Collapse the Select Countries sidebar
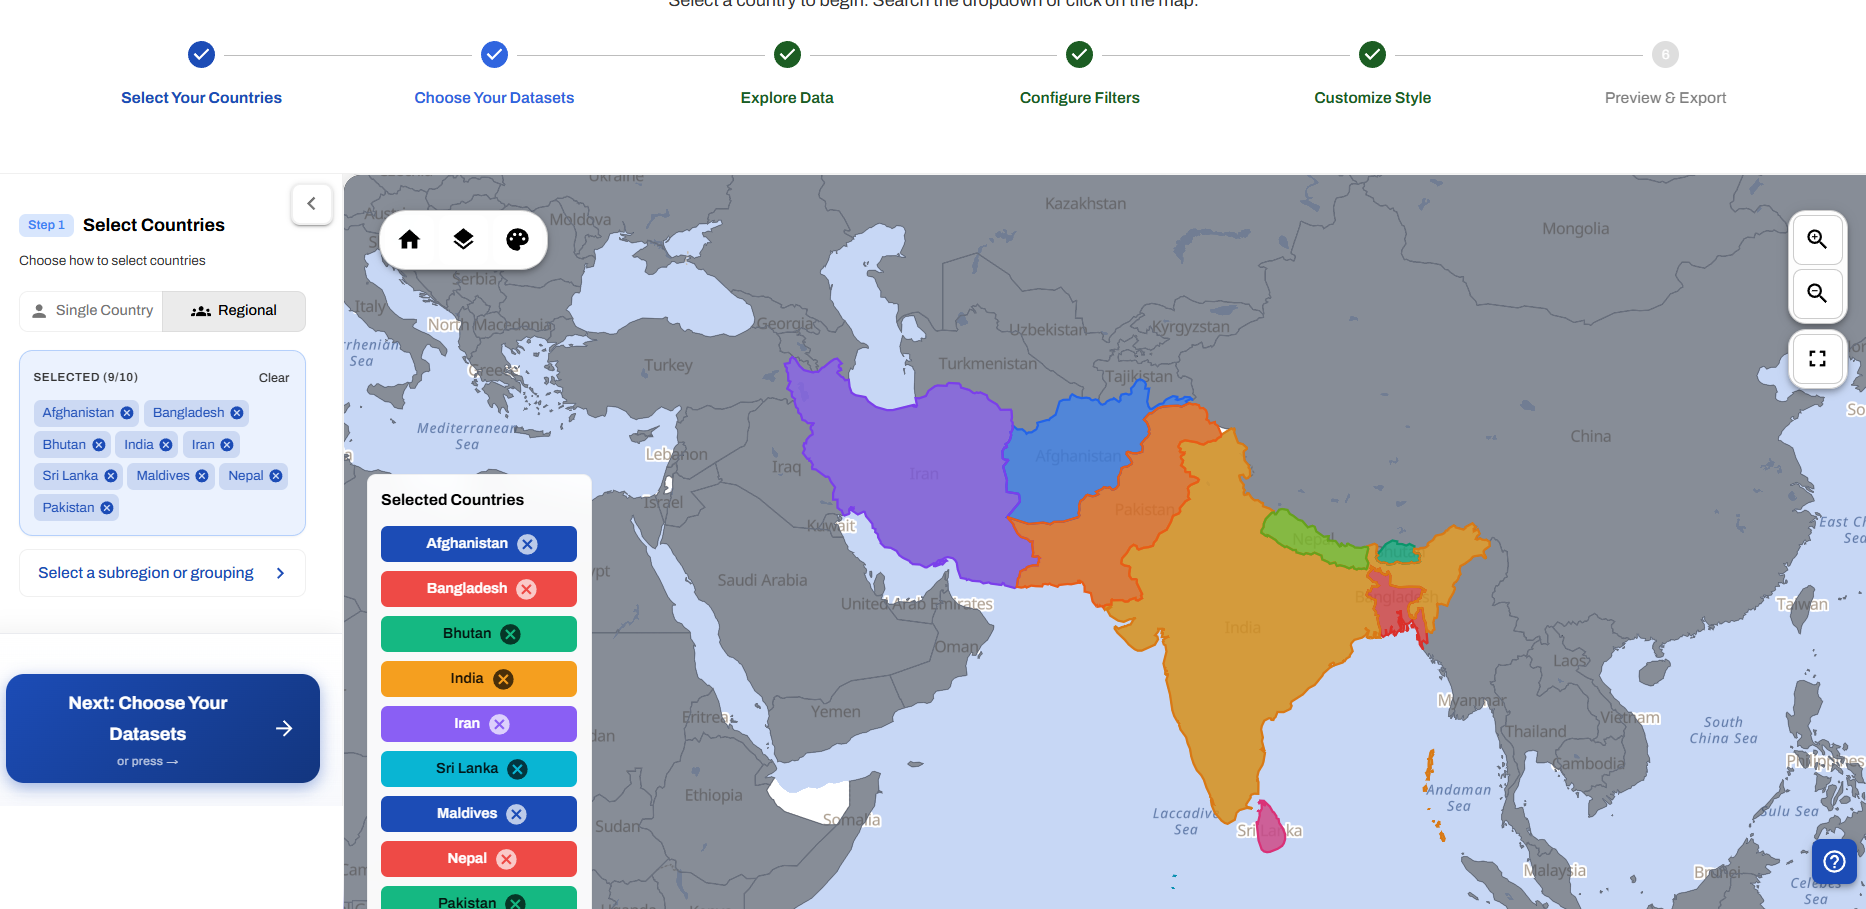This screenshot has height=909, width=1866. [x=312, y=204]
